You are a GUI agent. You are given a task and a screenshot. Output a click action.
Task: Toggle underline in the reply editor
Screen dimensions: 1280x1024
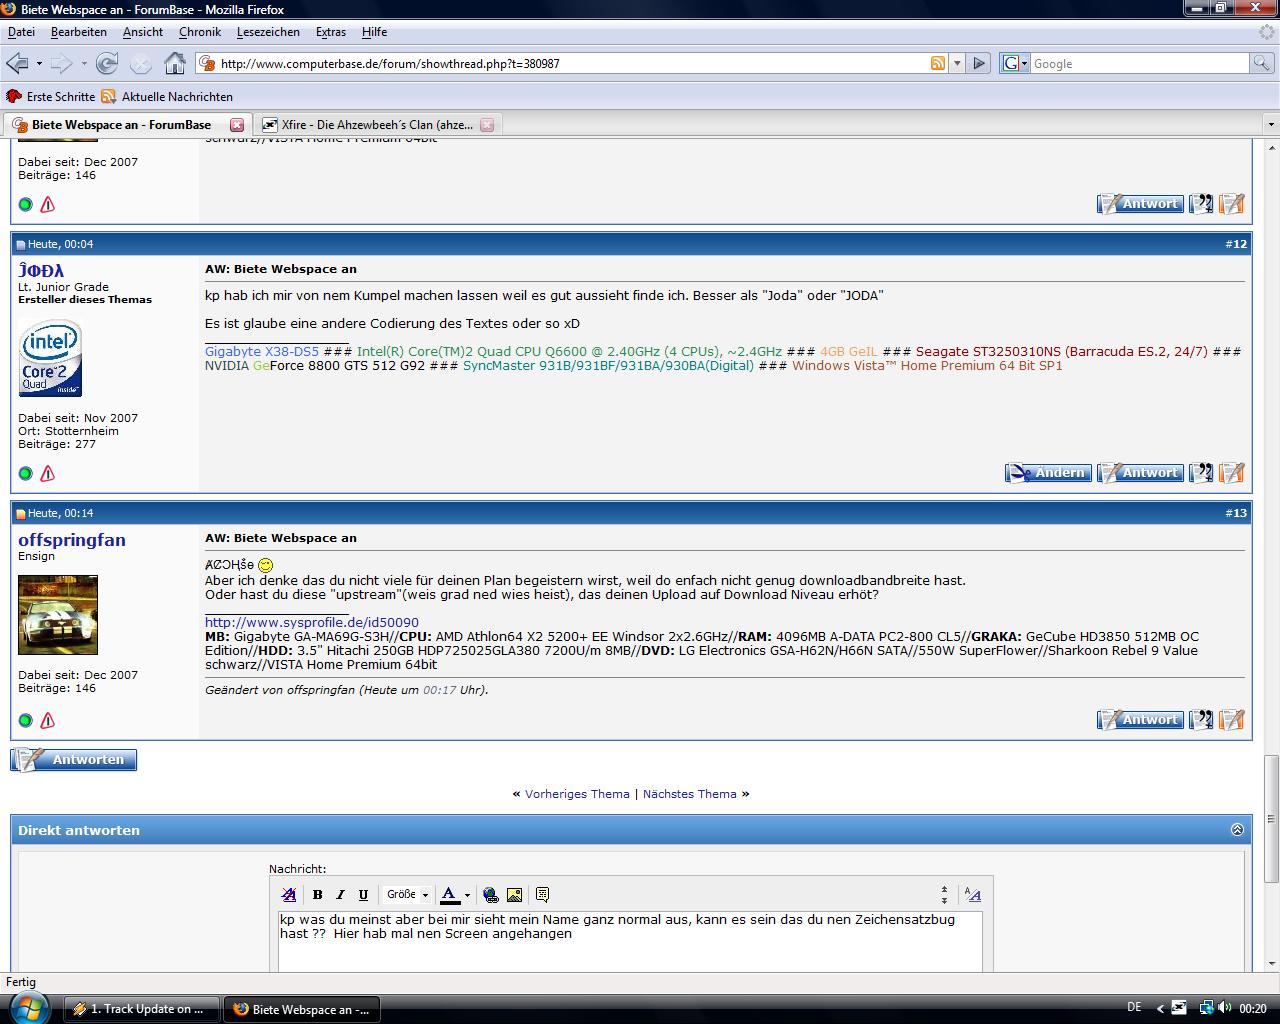coord(363,895)
